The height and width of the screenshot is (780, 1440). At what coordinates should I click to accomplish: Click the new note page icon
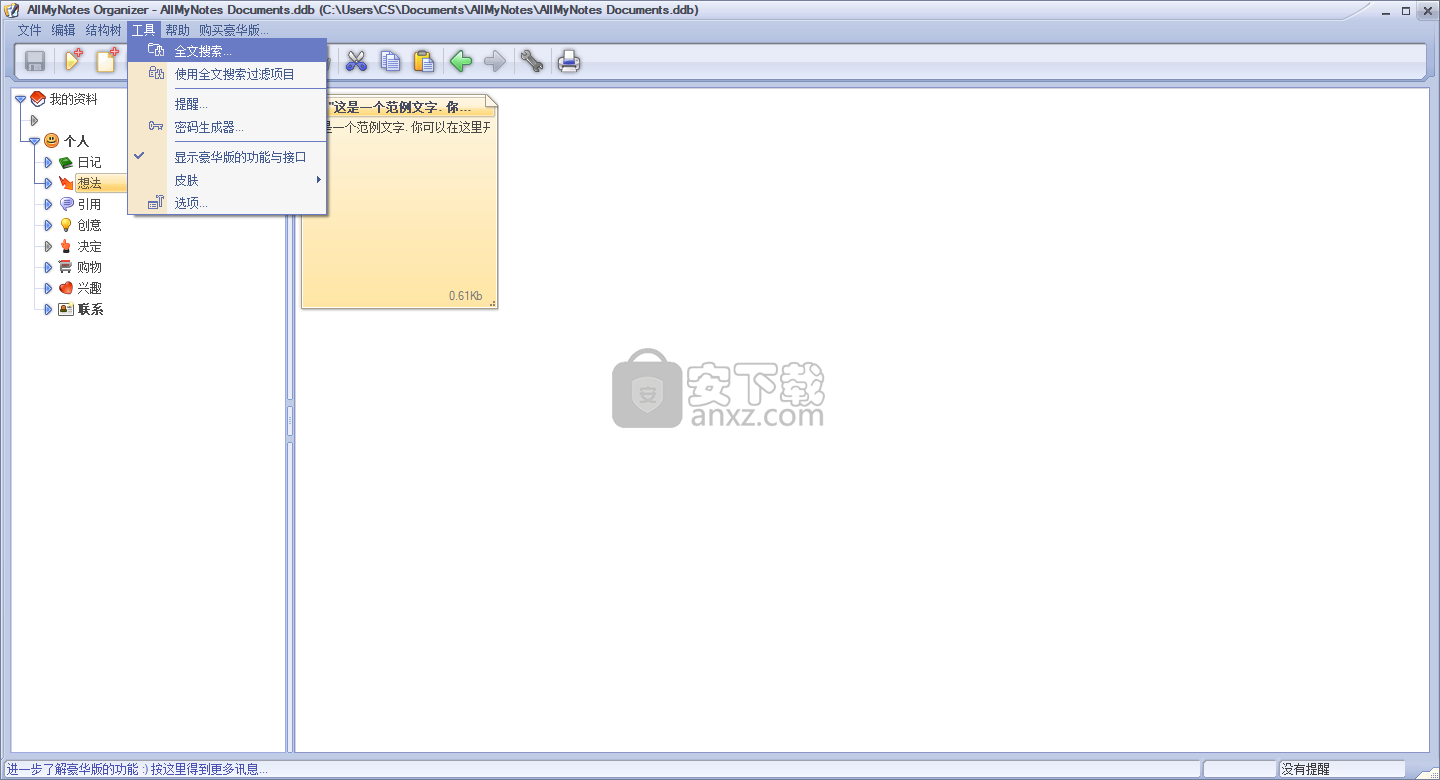(106, 61)
